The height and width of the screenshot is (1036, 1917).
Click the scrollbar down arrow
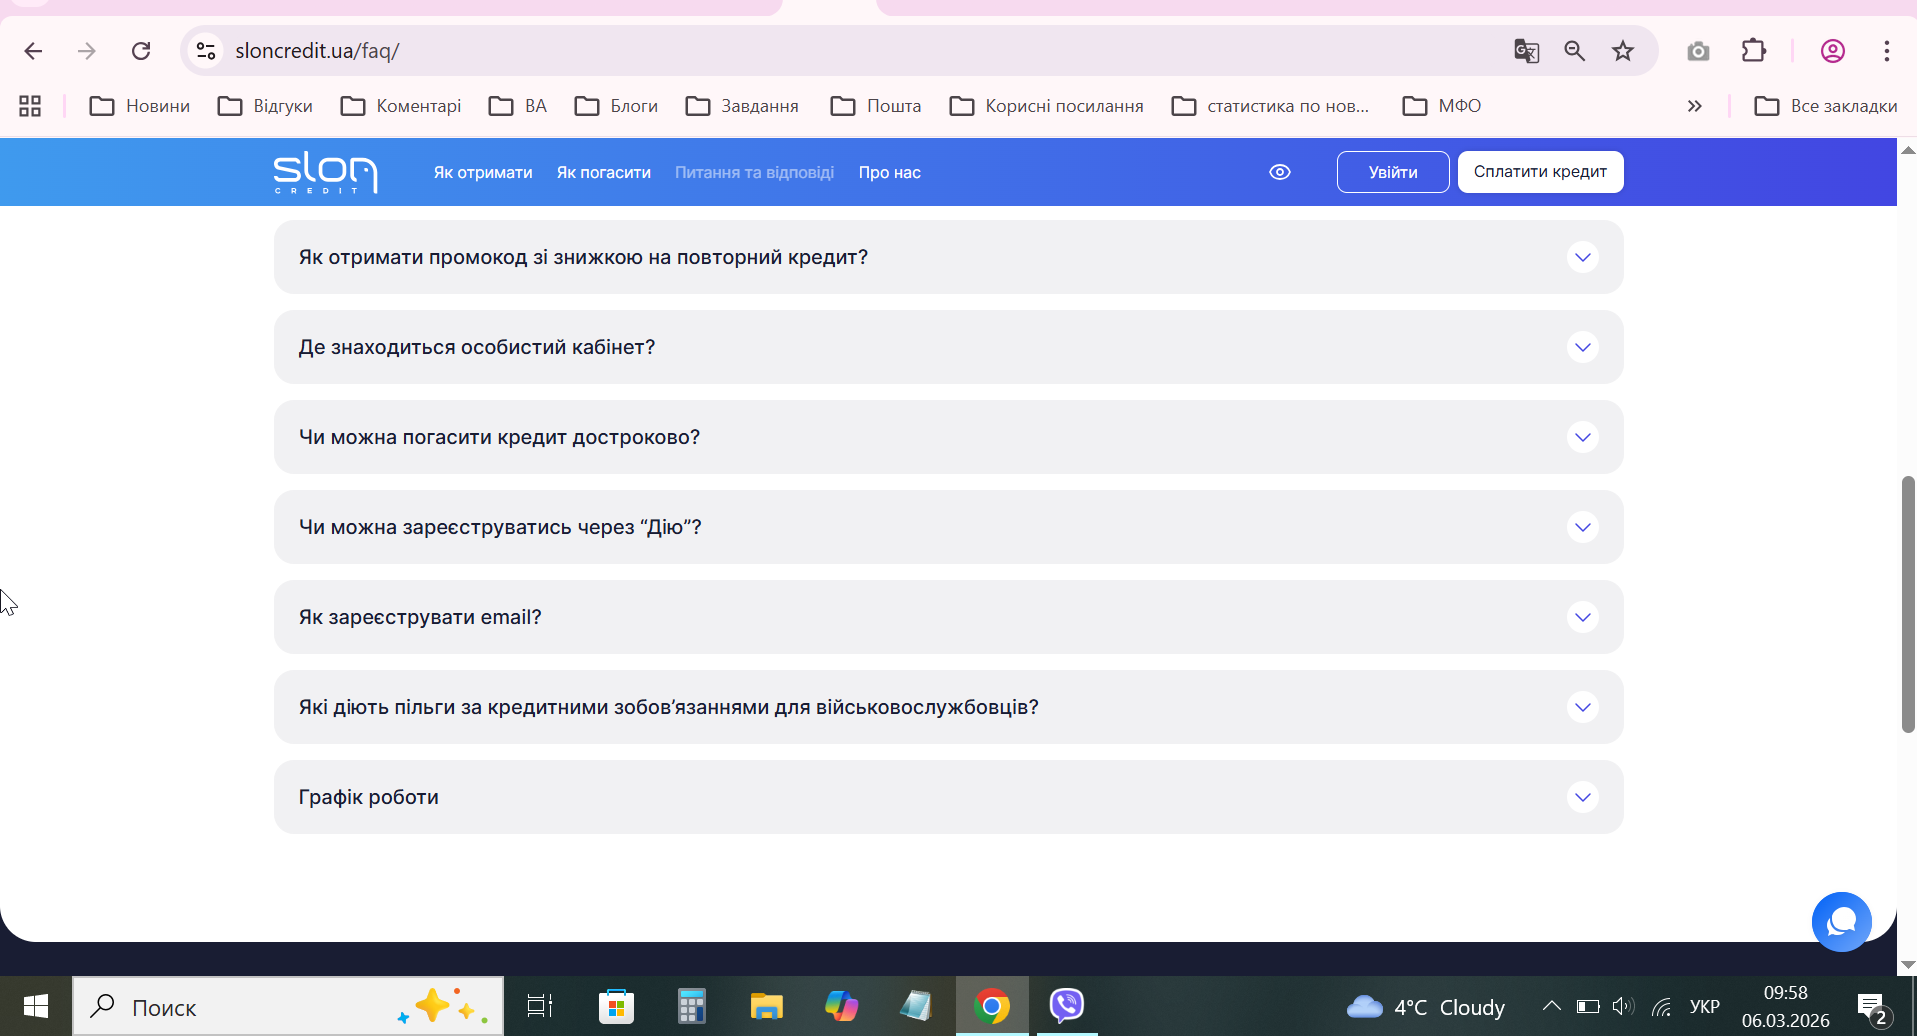point(1908,965)
